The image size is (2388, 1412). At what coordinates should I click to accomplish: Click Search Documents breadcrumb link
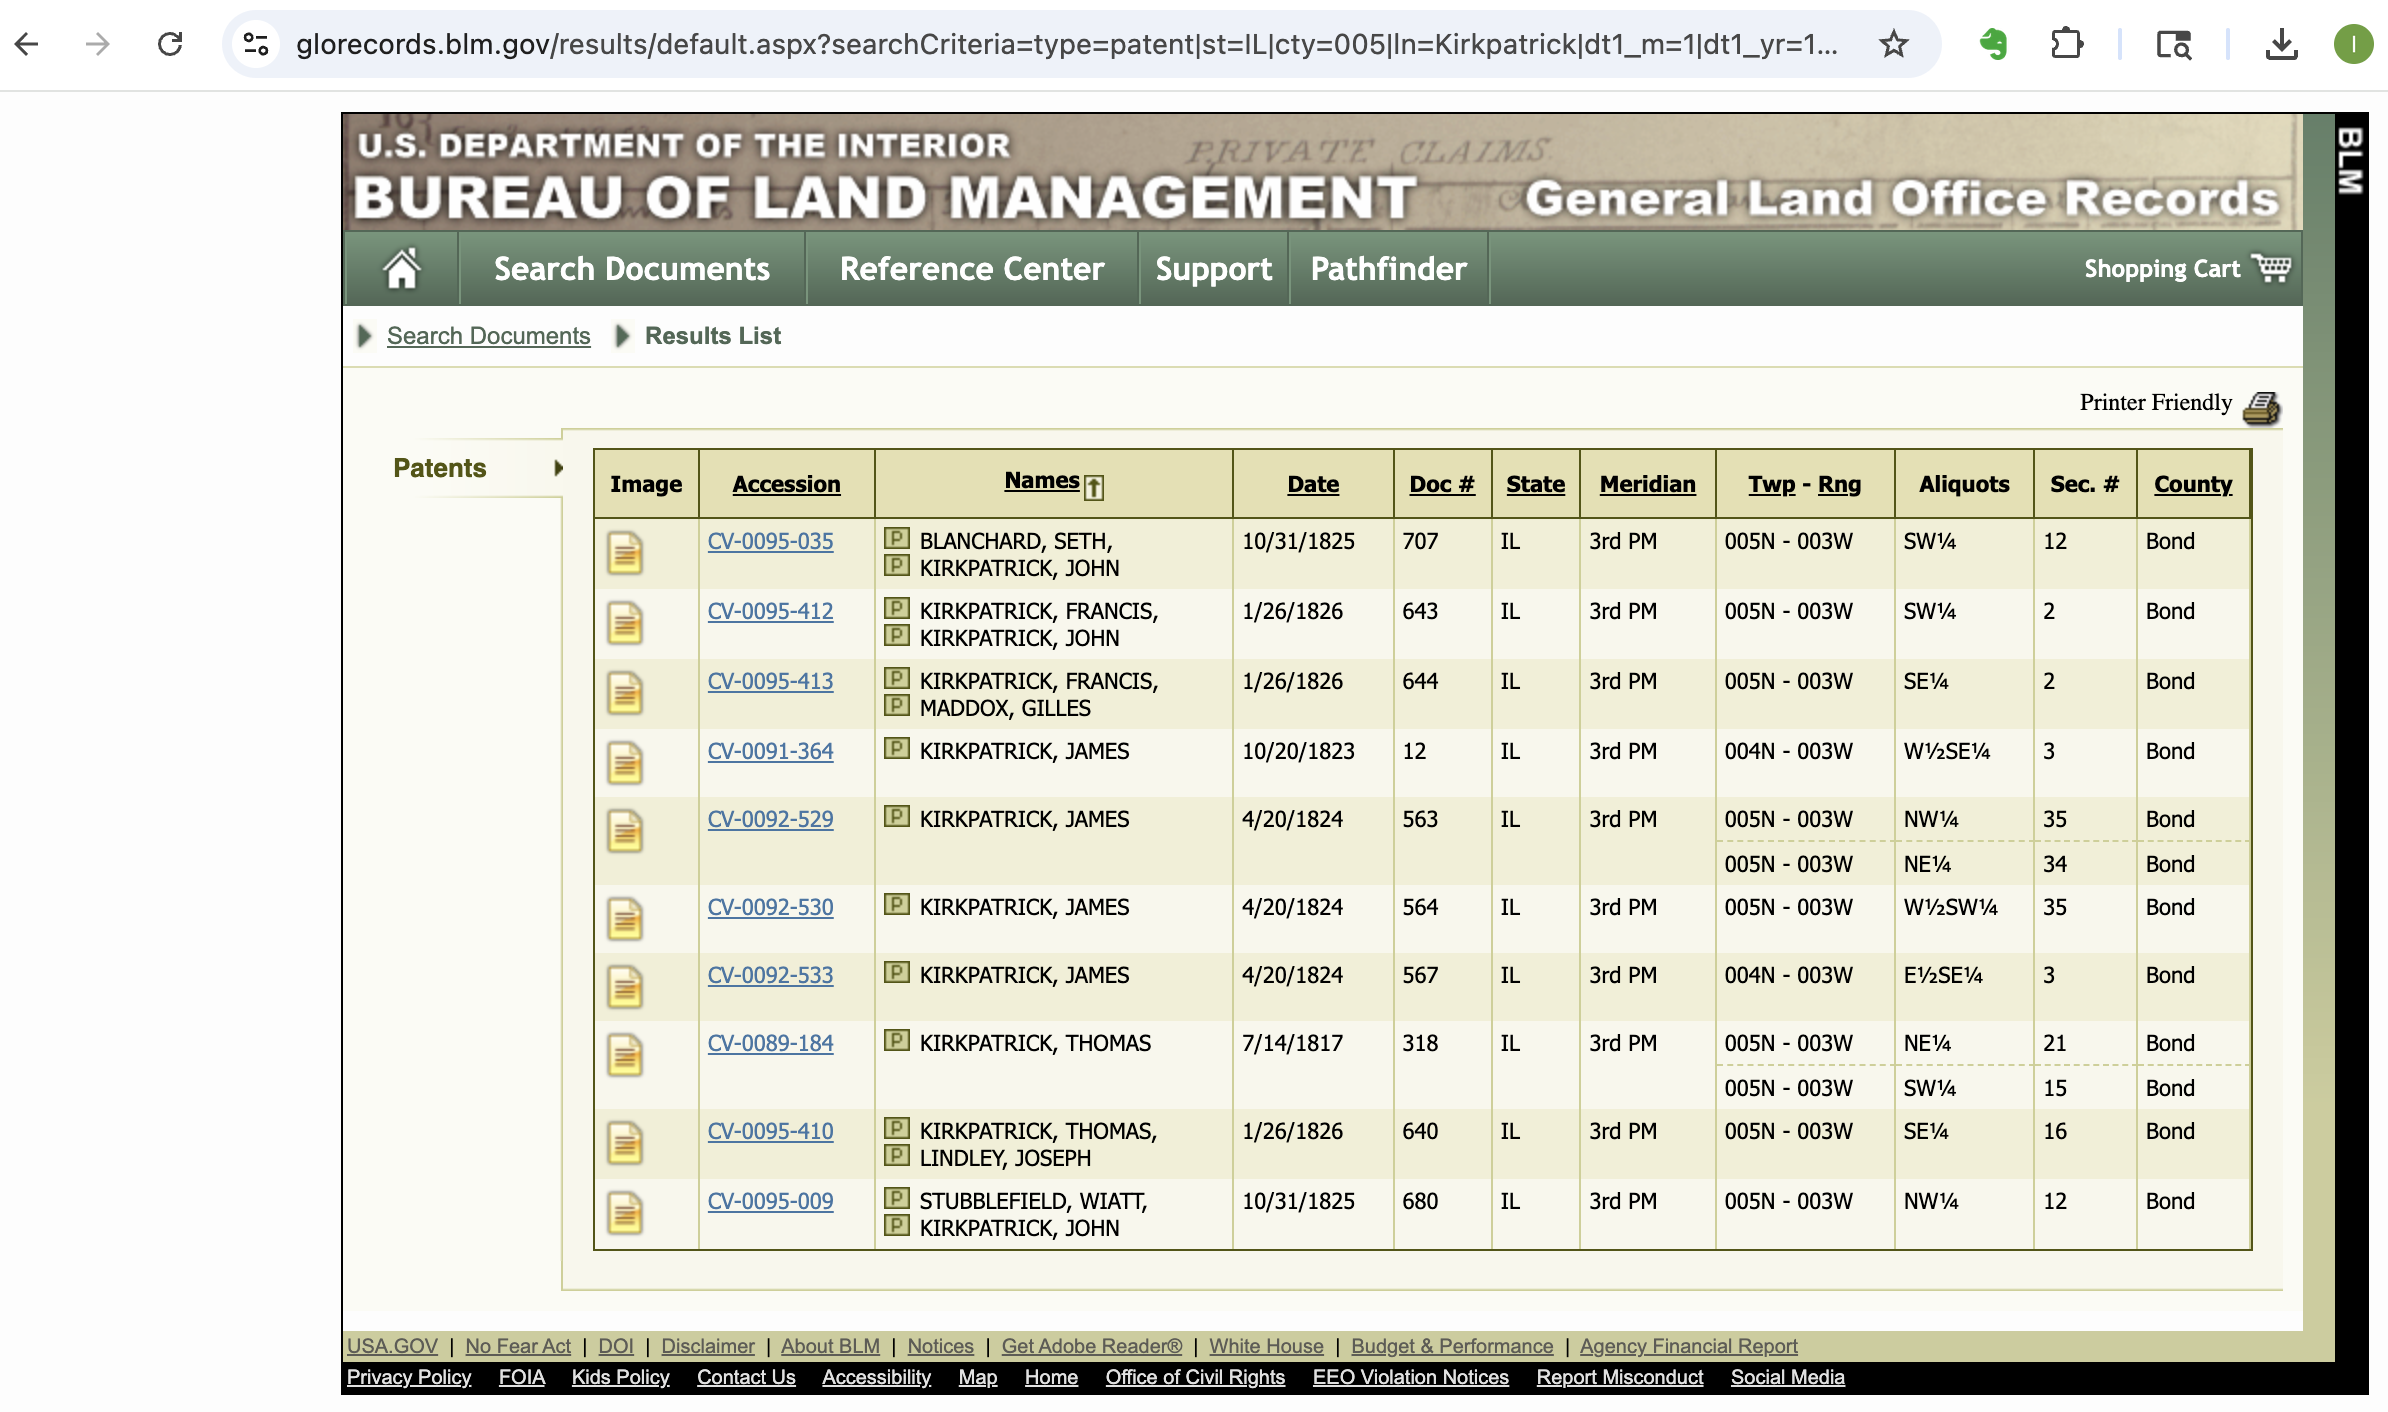click(x=488, y=336)
